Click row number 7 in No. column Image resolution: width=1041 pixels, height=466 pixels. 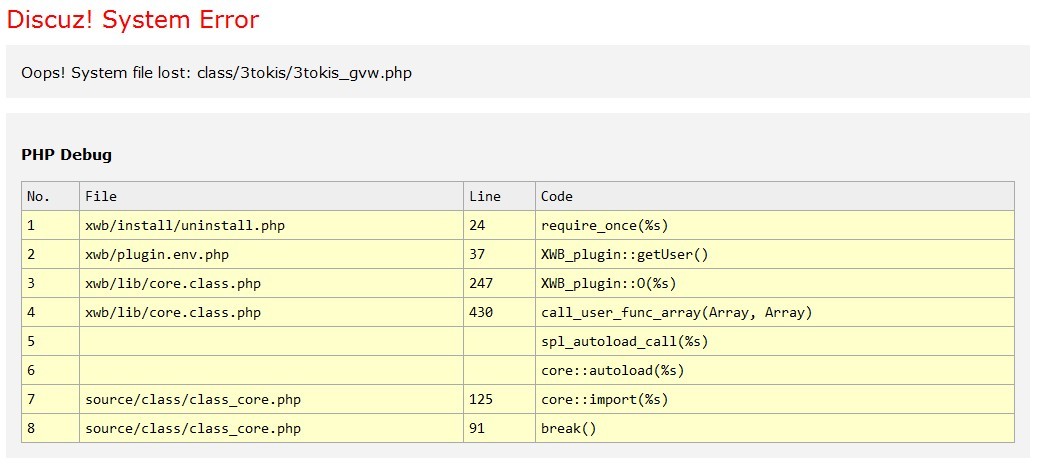point(50,400)
